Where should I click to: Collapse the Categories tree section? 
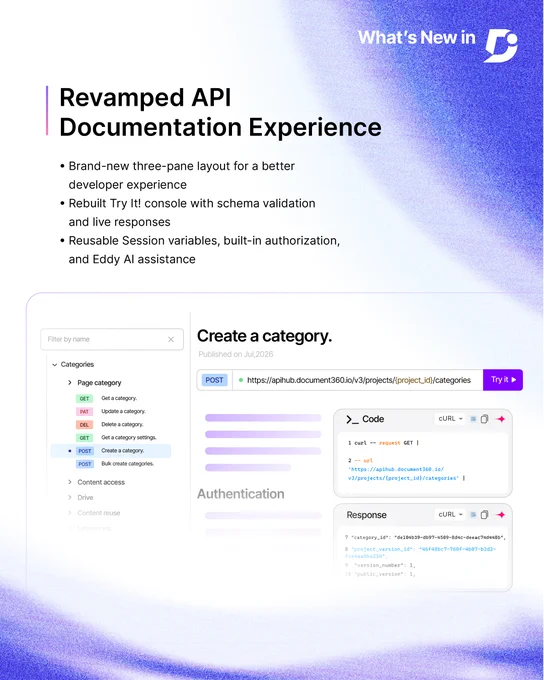pos(55,365)
